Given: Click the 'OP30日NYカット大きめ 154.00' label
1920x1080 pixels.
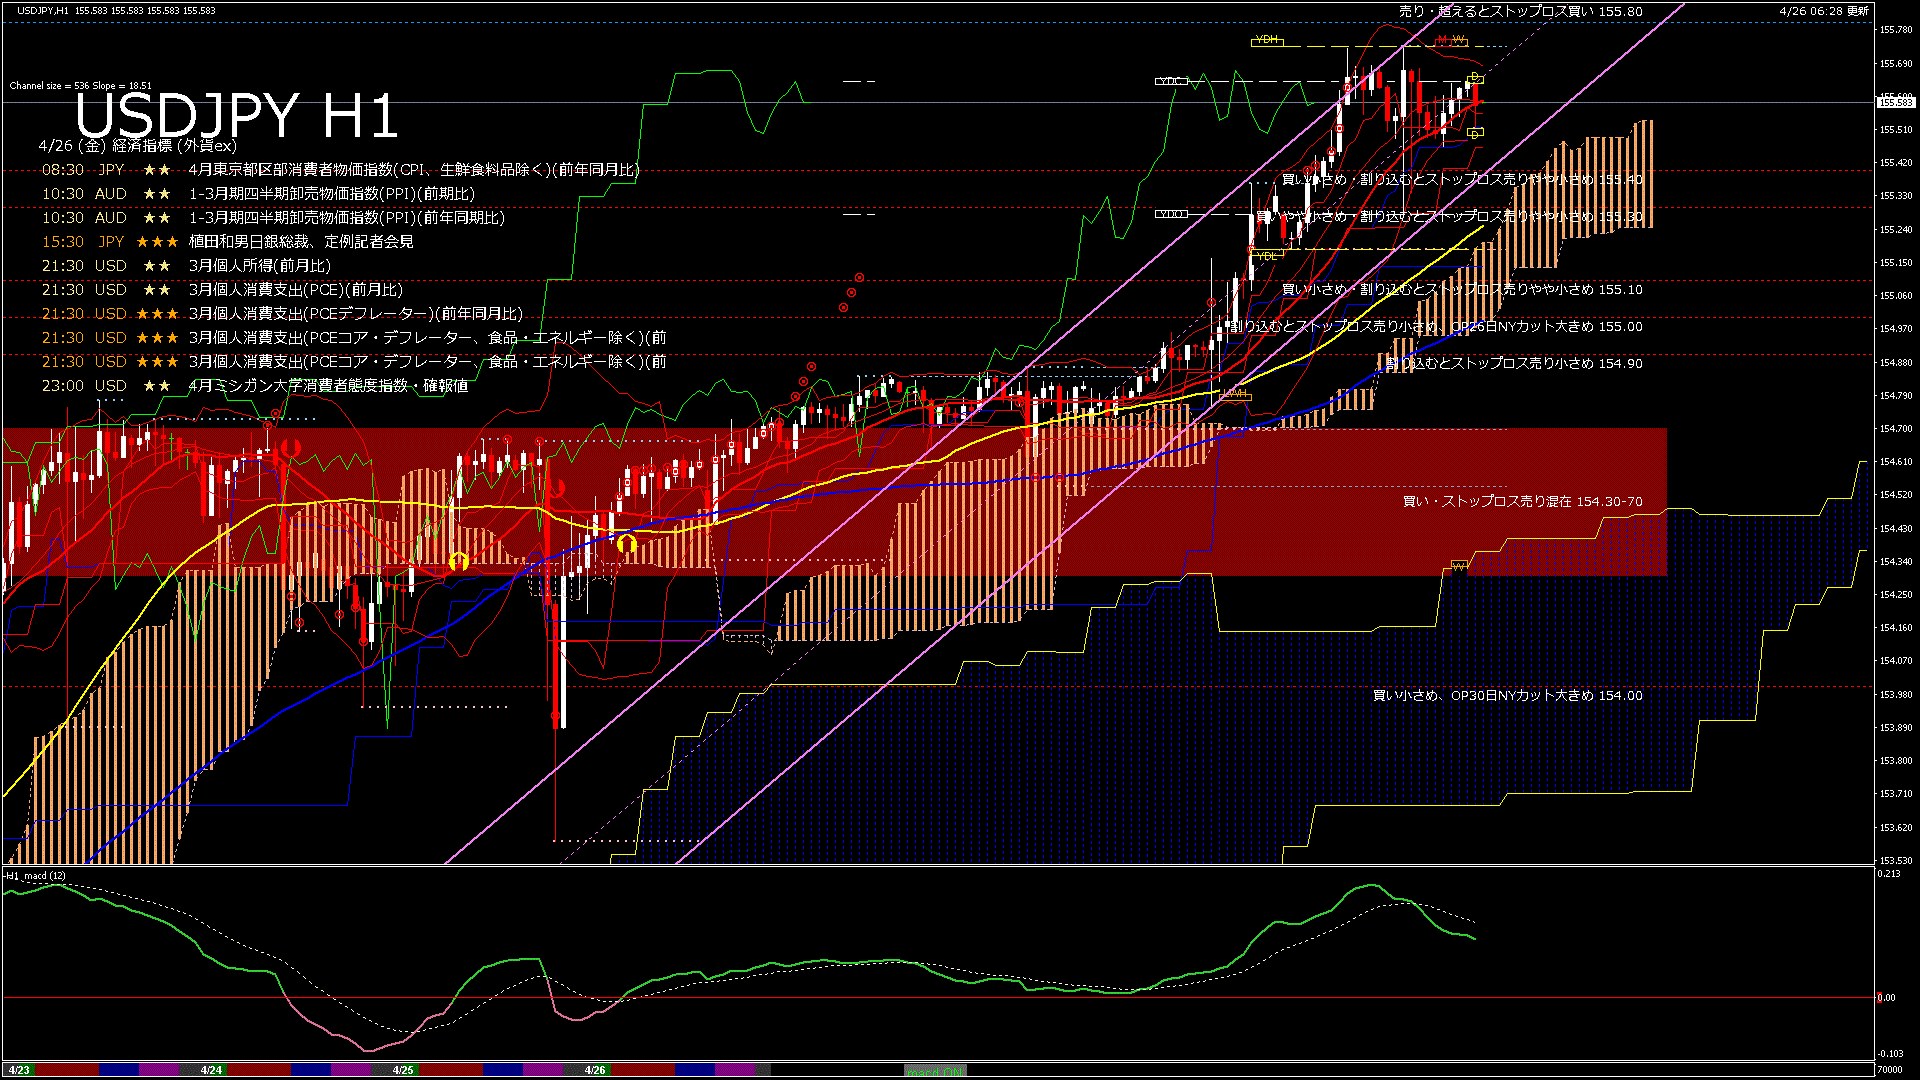Looking at the screenshot, I should pos(1547,695).
